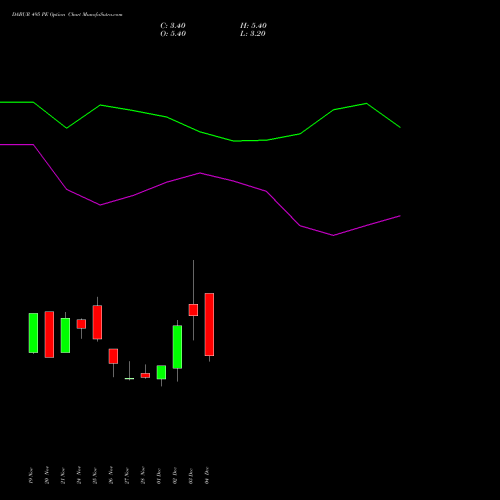
Task: Select the flat 27 Nov doji candlestick
Action: pyautogui.click(x=129, y=378)
